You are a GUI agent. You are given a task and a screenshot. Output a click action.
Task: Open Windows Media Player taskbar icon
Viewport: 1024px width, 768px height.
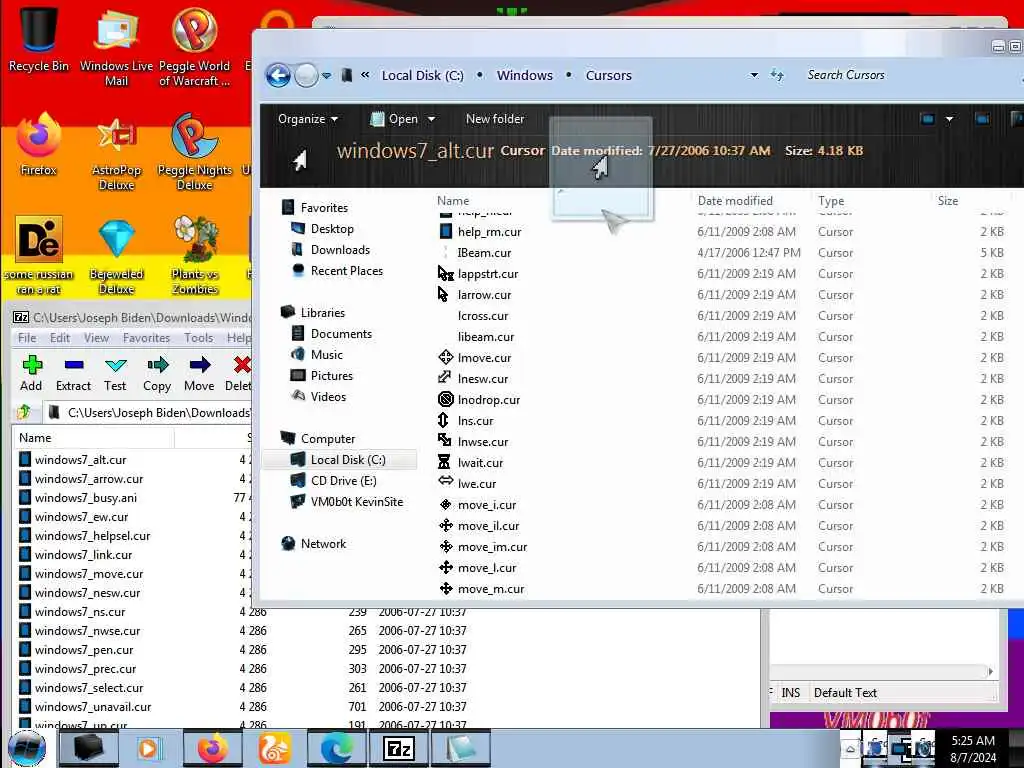(x=148, y=748)
